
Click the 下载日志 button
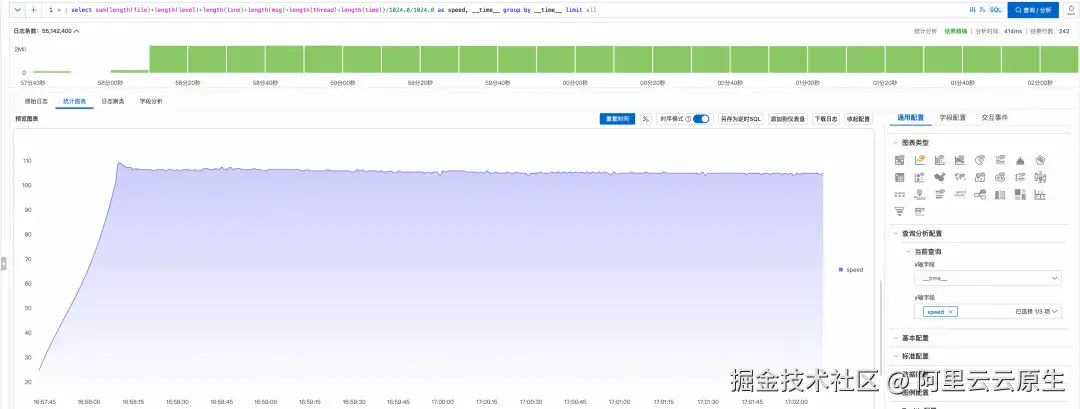point(826,119)
